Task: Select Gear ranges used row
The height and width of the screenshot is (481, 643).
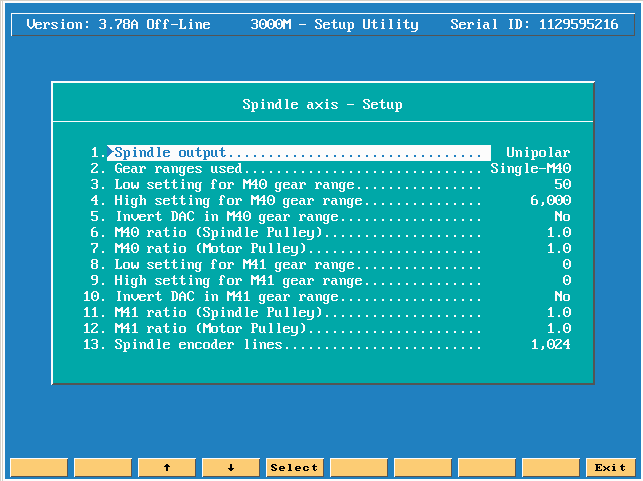Action: 327,169
